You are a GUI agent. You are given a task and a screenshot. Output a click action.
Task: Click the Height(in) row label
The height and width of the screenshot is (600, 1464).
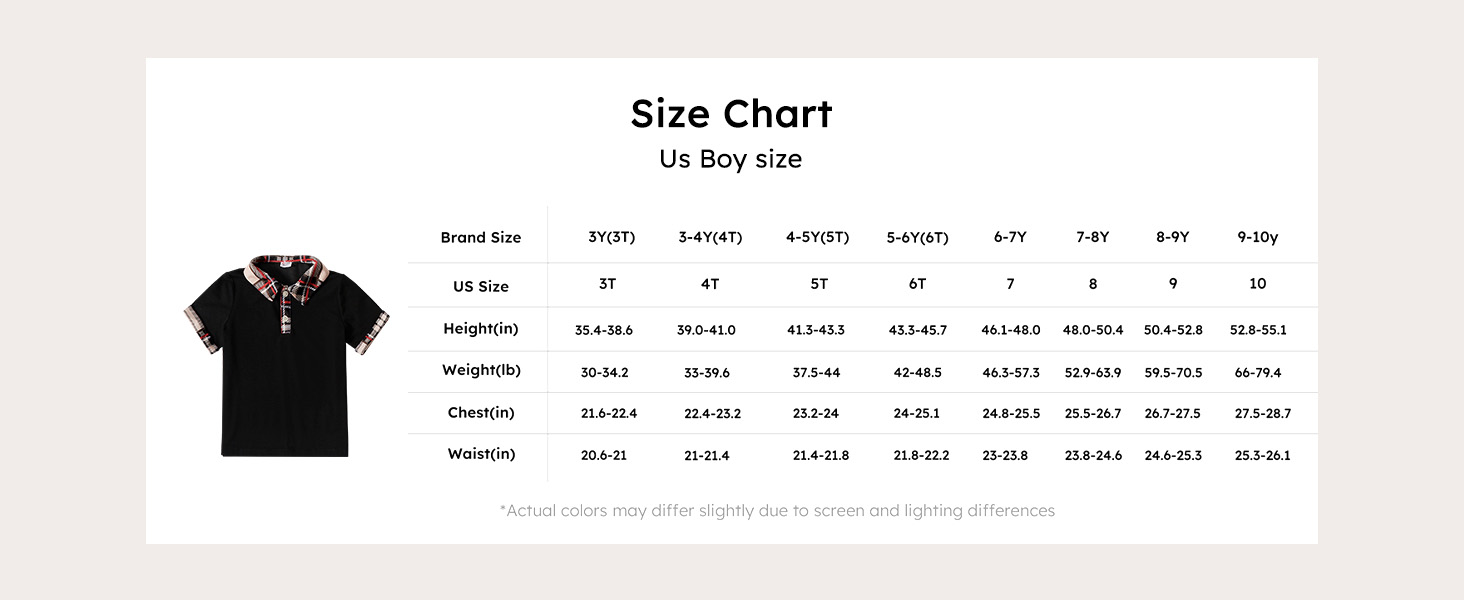(481, 329)
